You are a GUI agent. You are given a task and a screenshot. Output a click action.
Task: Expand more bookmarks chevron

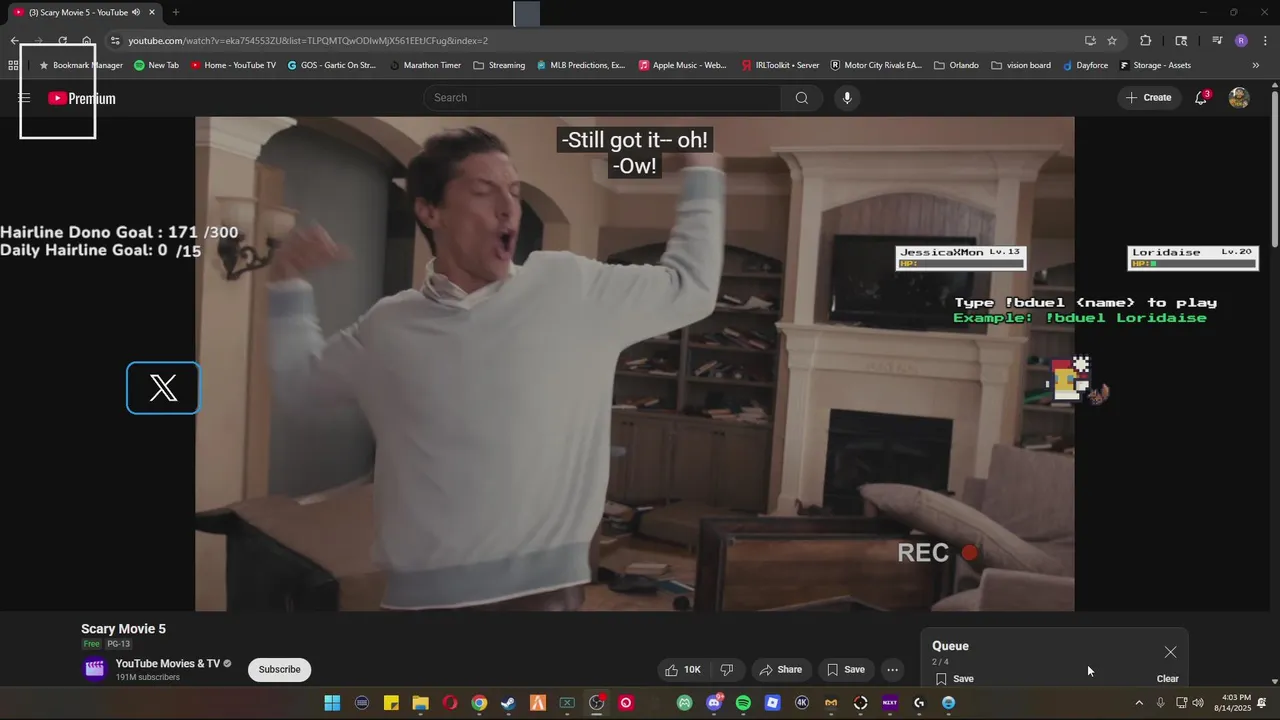(1256, 65)
